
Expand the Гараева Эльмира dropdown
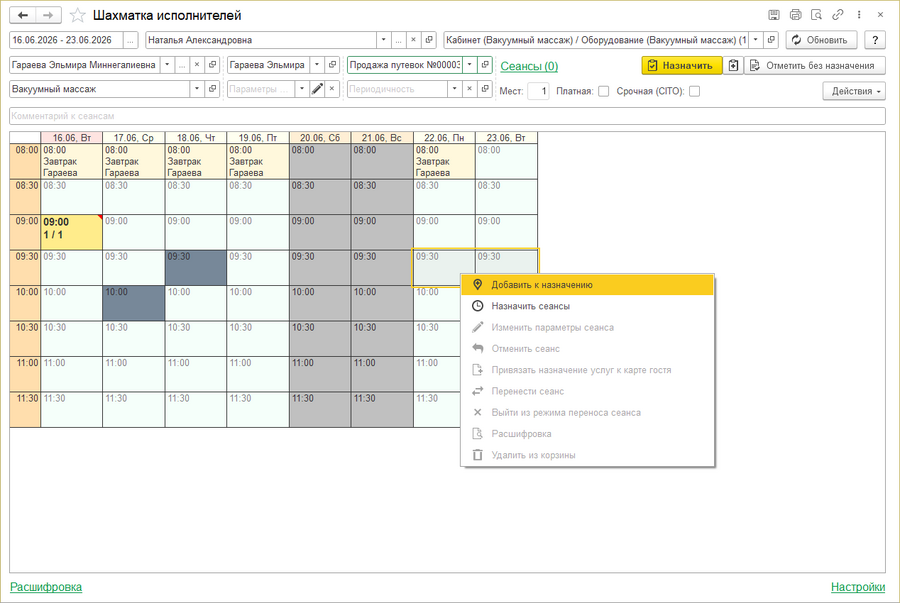point(317,65)
